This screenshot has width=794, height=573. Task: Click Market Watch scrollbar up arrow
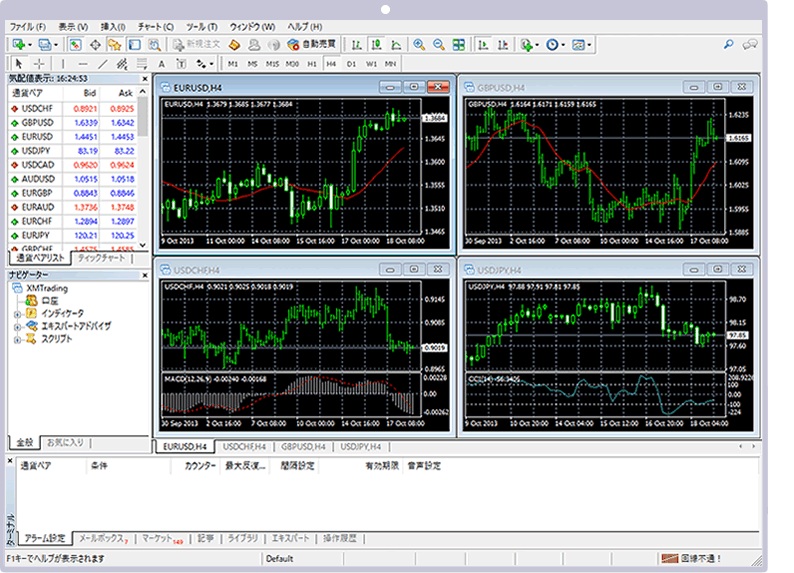point(143,92)
